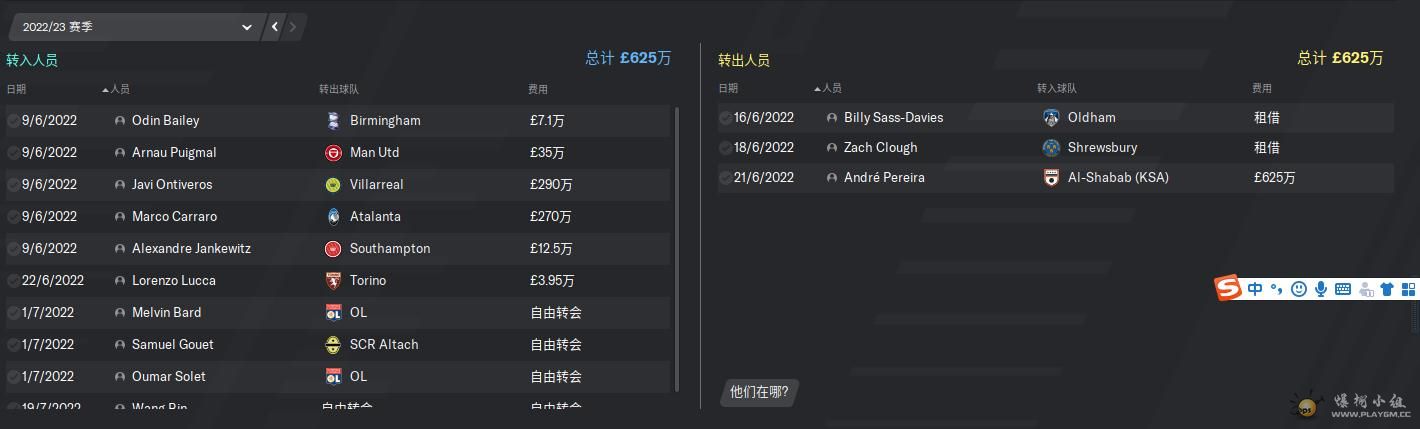This screenshot has width=1420, height=429.
Task: Toggle the checkmark beside Billy Sass-Davies row
Action: [725, 118]
